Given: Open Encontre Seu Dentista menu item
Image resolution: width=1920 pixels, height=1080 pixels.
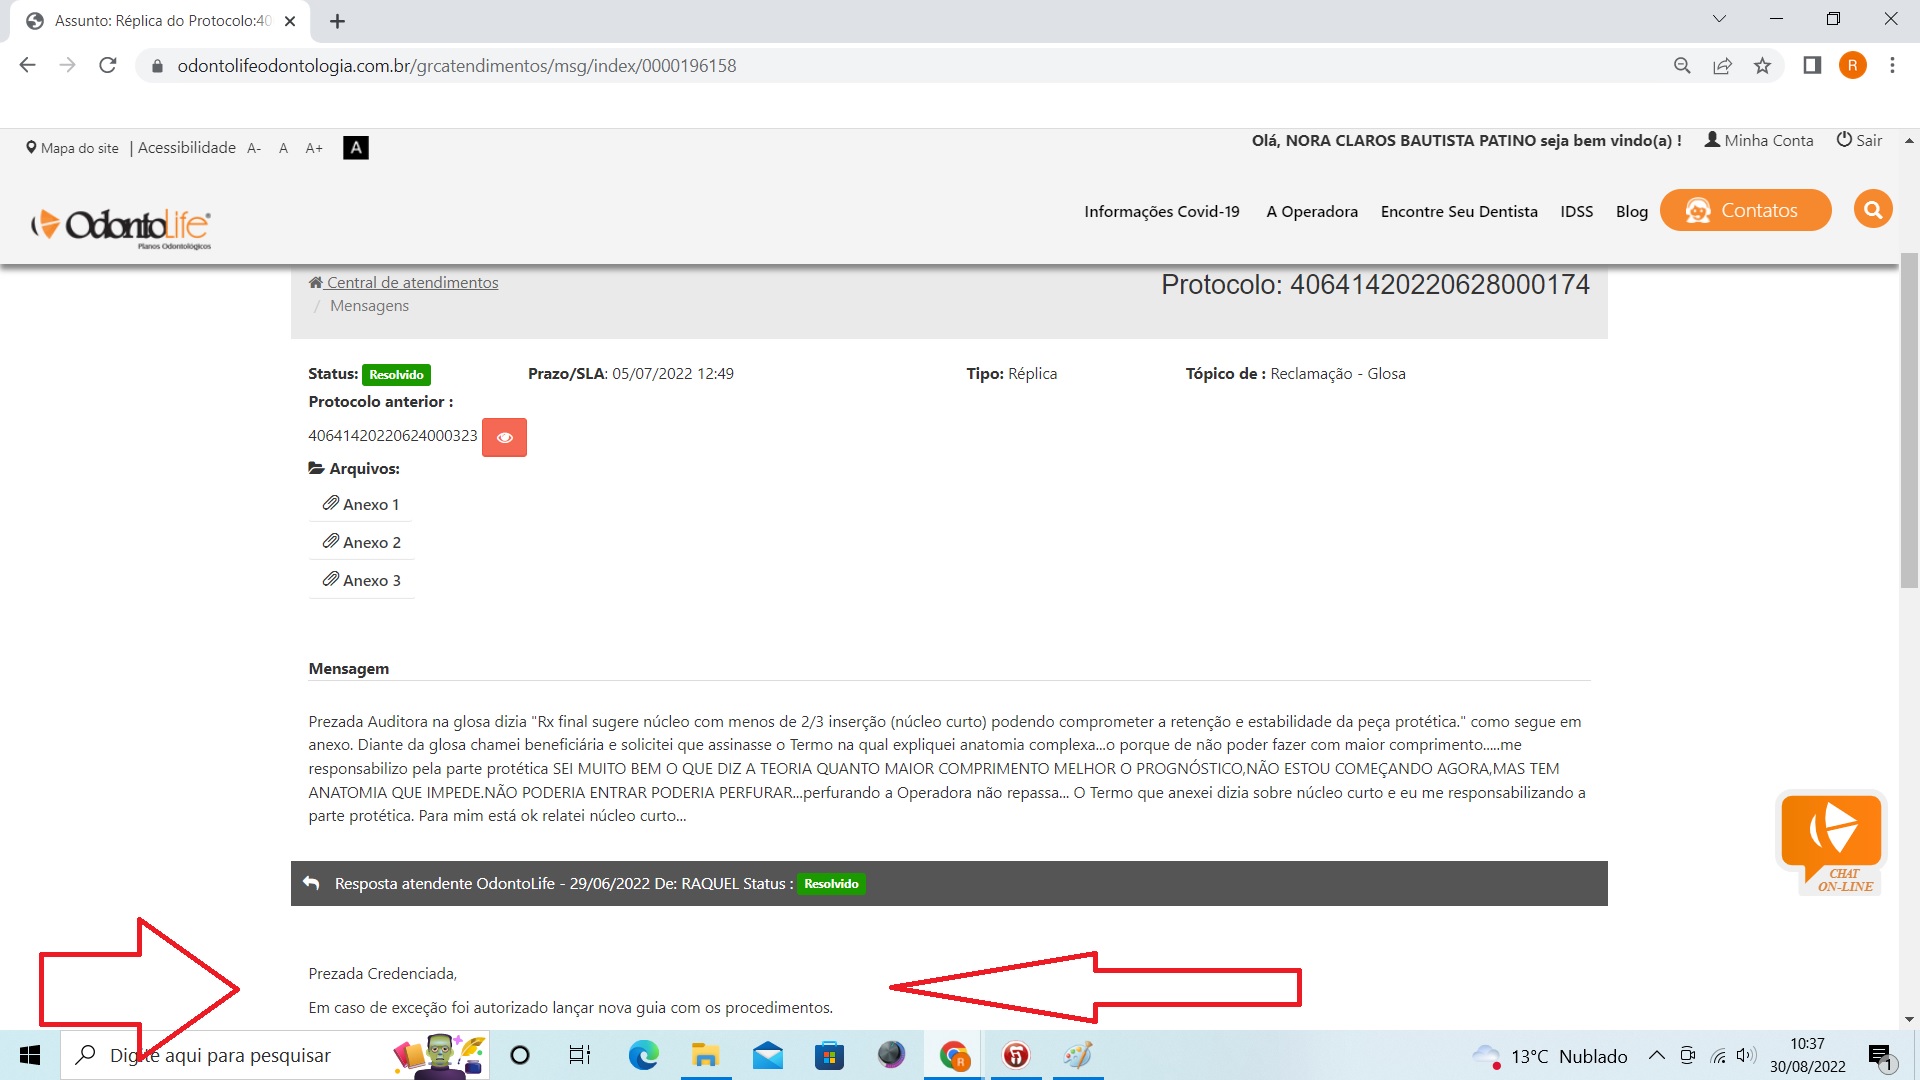Looking at the screenshot, I should tap(1458, 211).
